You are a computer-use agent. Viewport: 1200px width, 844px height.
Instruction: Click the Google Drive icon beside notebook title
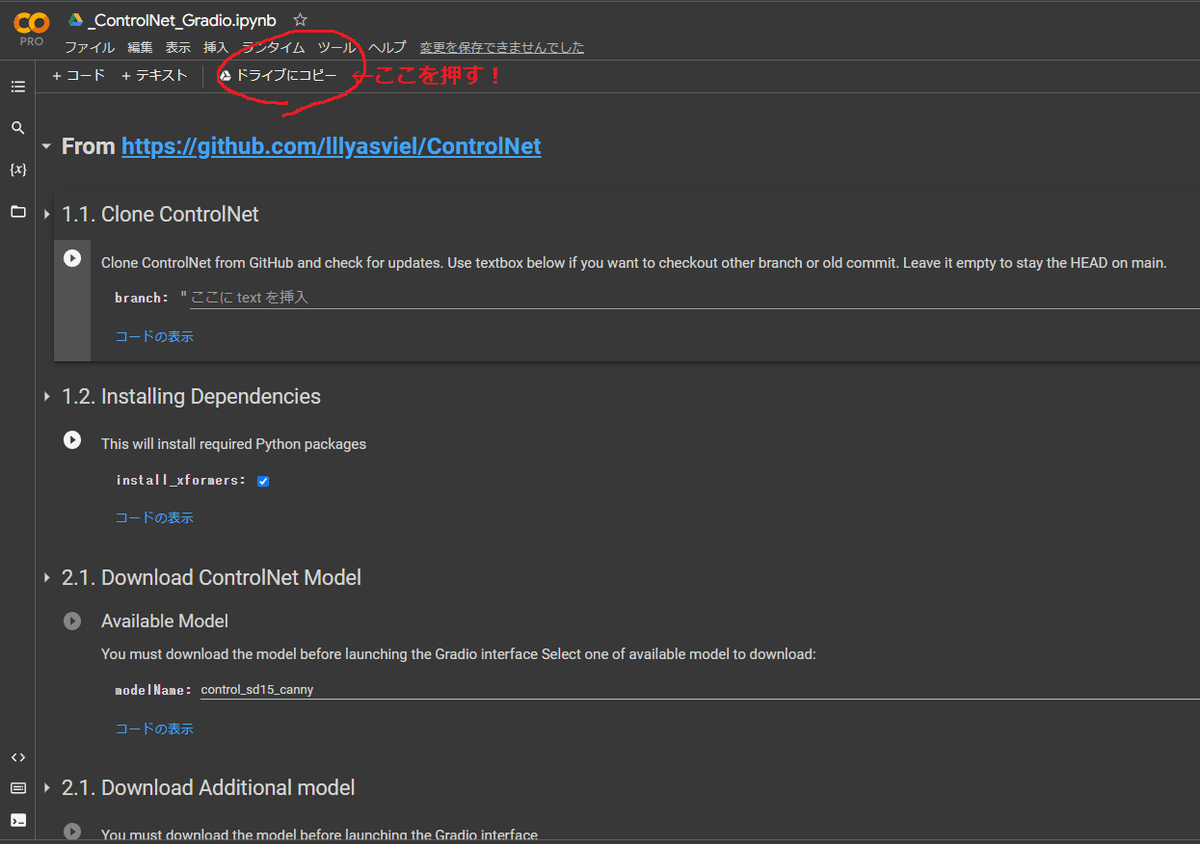click(x=75, y=20)
